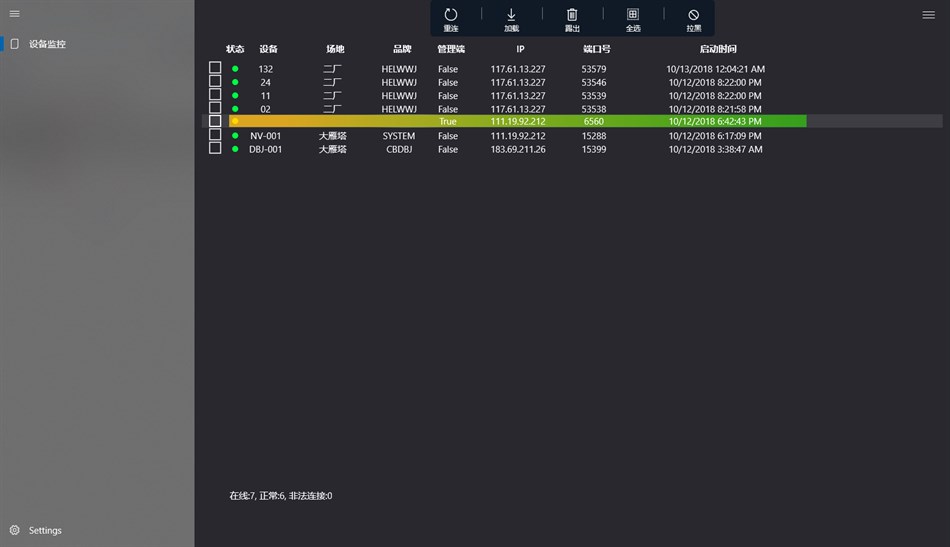Click start time 10/12/2018 6:42:43 PM
This screenshot has width=950, height=547.
coord(716,121)
